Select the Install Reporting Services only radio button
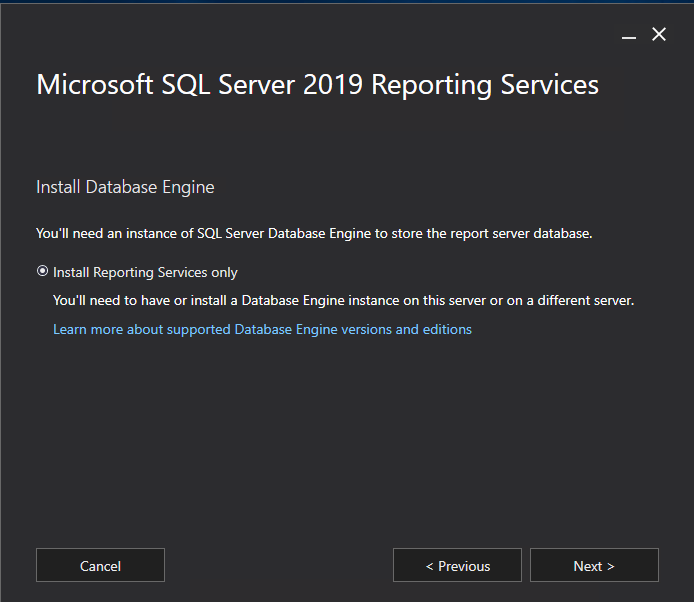Viewport: 694px width, 602px height. click(x=42, y=271)
